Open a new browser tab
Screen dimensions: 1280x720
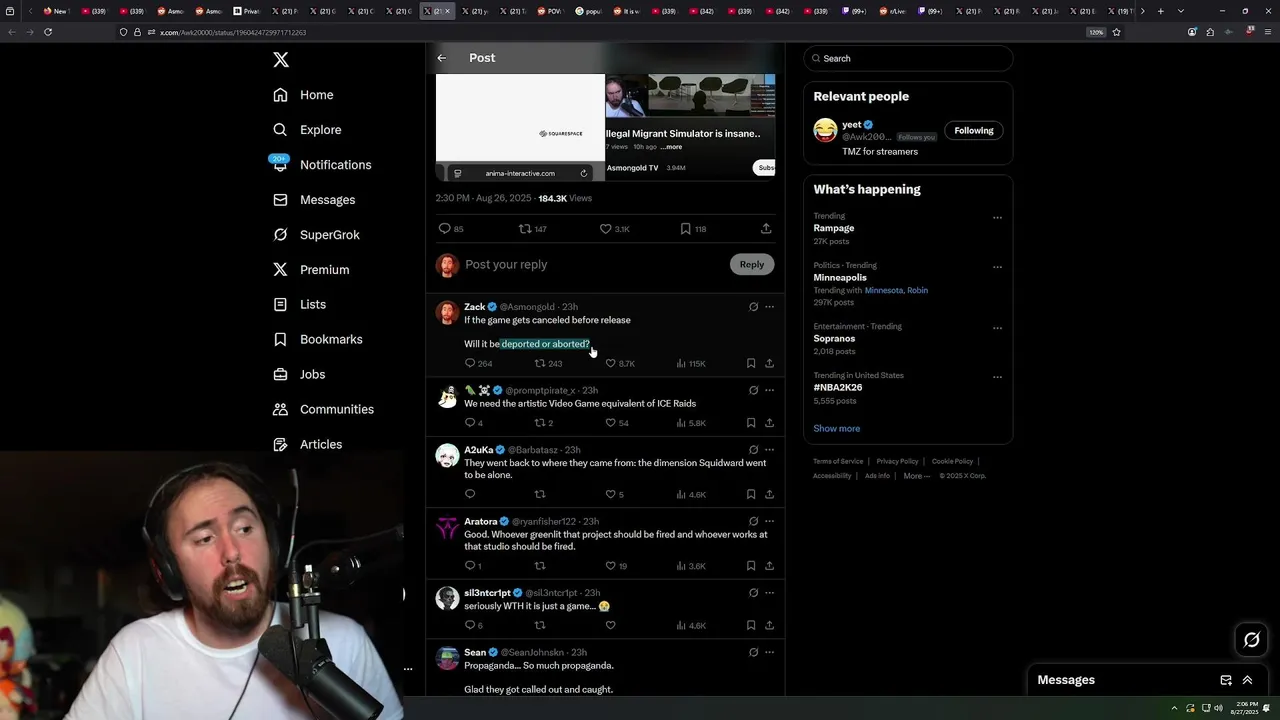click(x=1160, y=11)
